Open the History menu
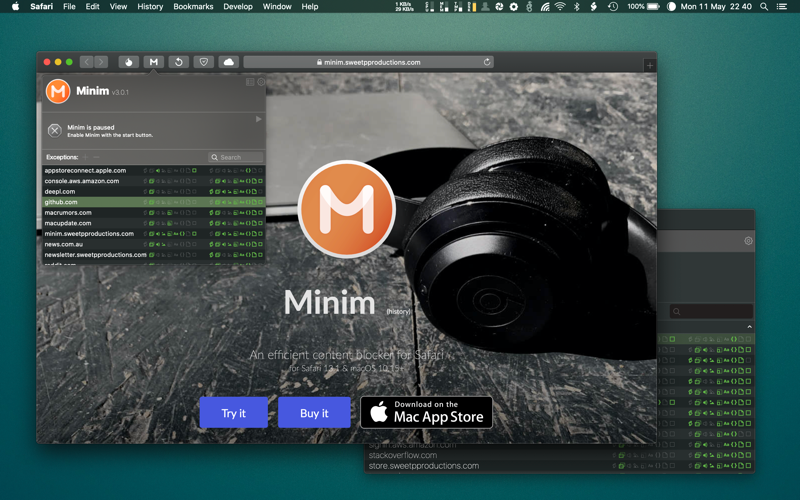This screenshot has height=500, width=800. [x=150, y=6]
